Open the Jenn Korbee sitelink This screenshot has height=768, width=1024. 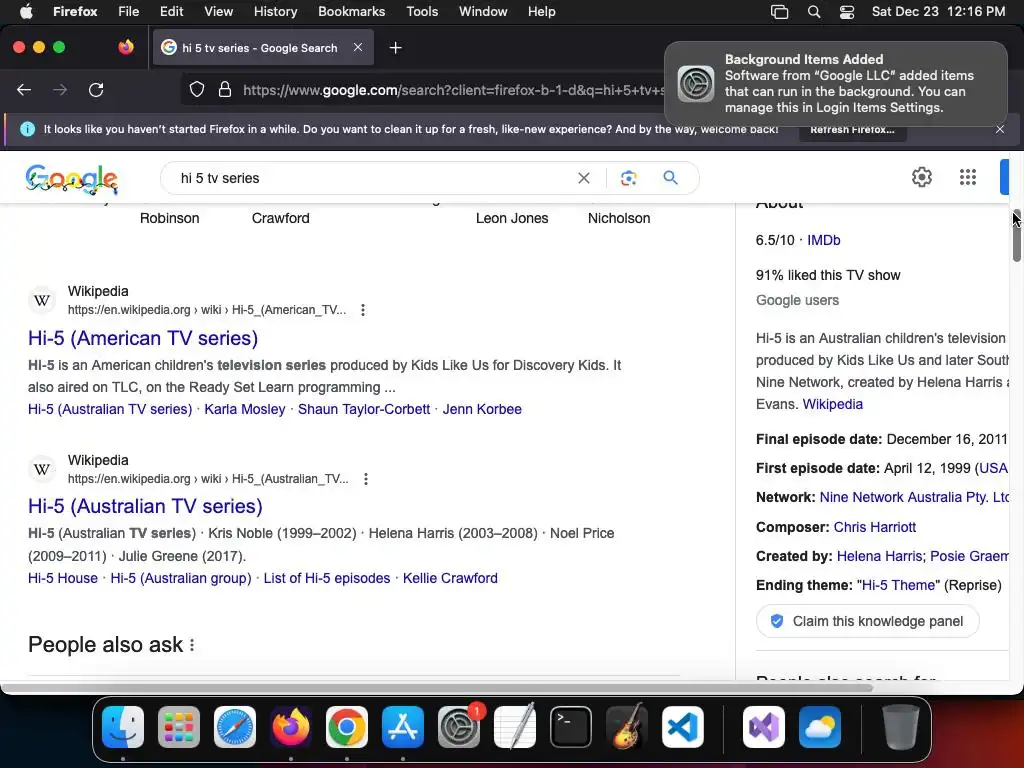482,409
